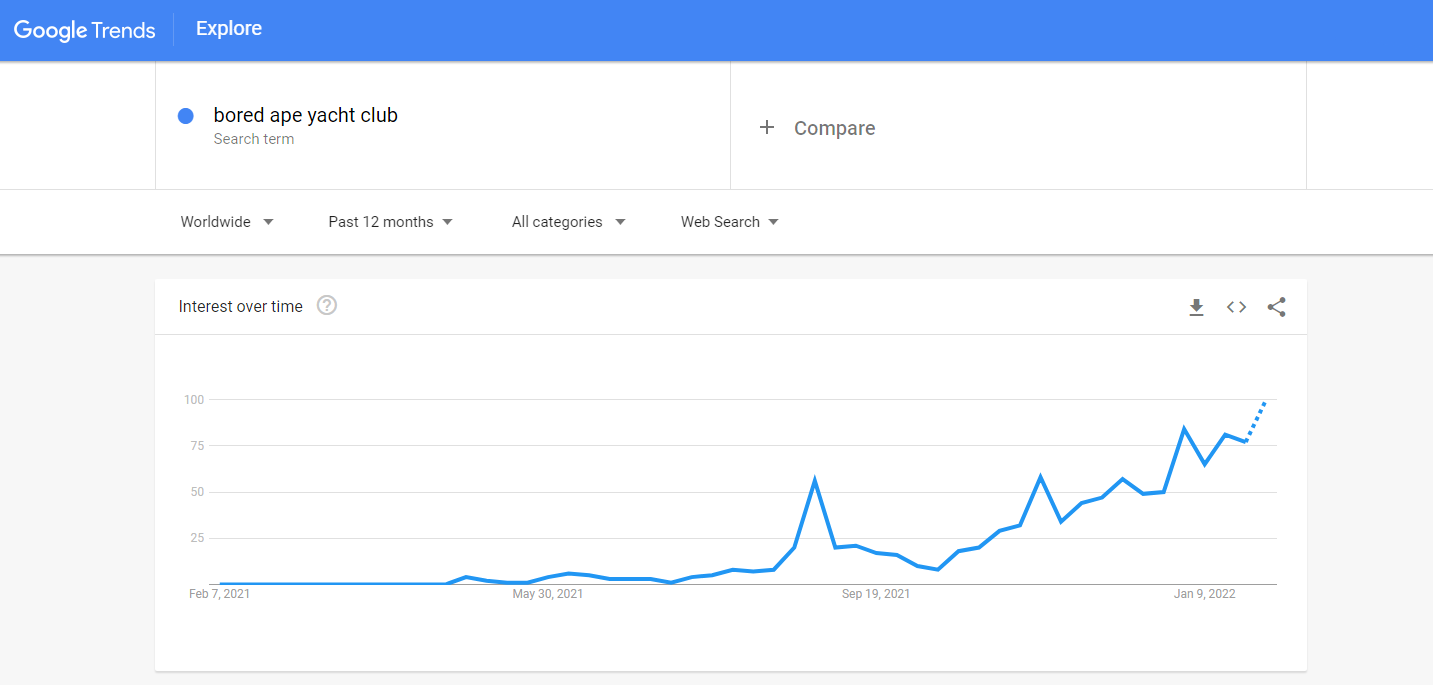Click the Interest over time heading

[240, 307]
